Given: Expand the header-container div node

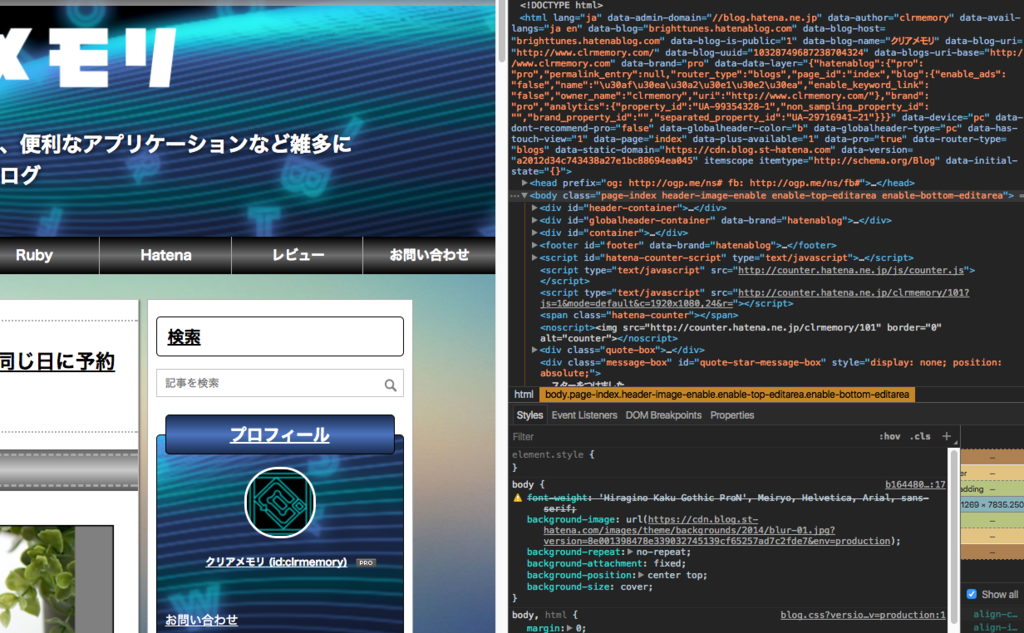Looking at the screenshot, I should click(534, 208).
